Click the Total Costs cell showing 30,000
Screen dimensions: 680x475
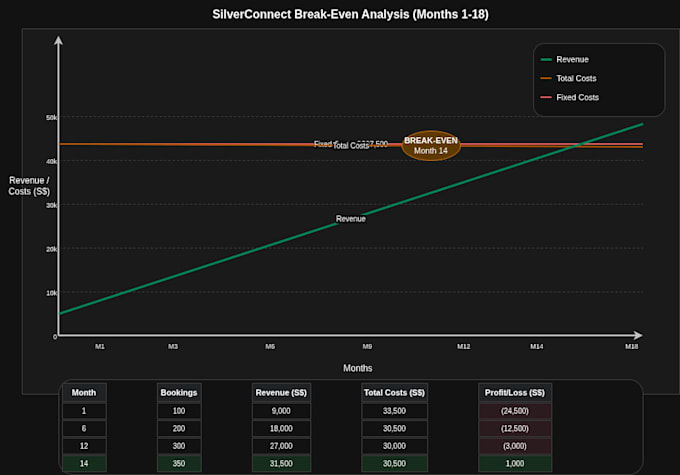pyautogui.click(x=394, y=446)
